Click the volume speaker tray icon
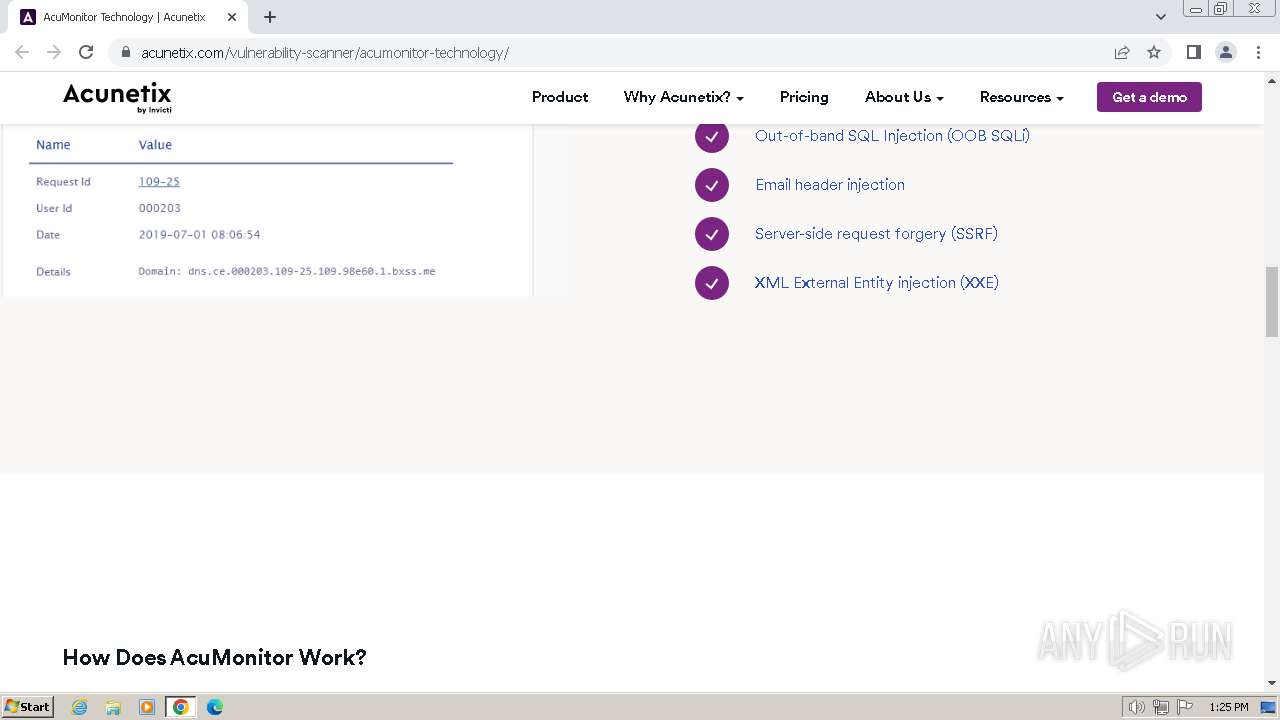The height and width of the screenshot is (720, 1280). [1137, 707]
